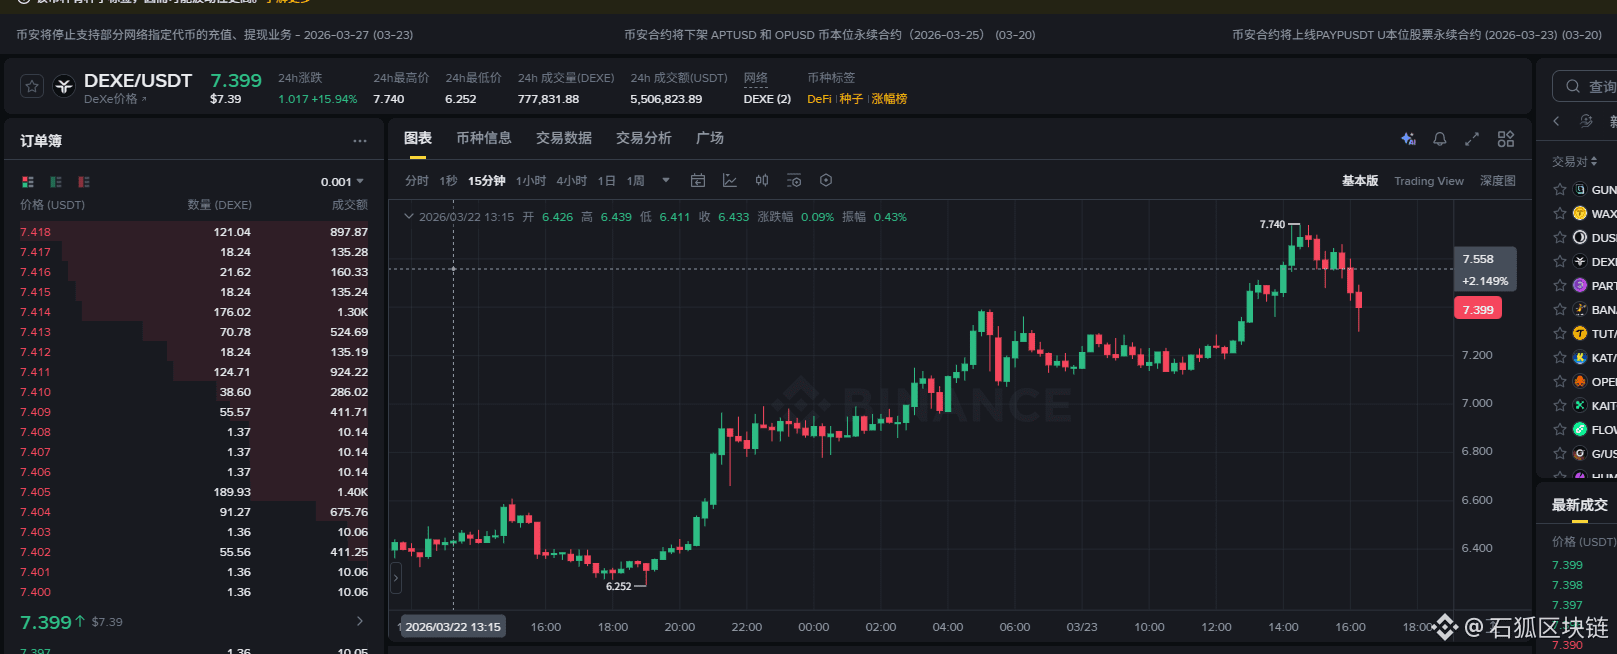This screenshot has height=654, width=1617.
Task: Switch to Trading View chart mode
Action: pos(1429,181)
